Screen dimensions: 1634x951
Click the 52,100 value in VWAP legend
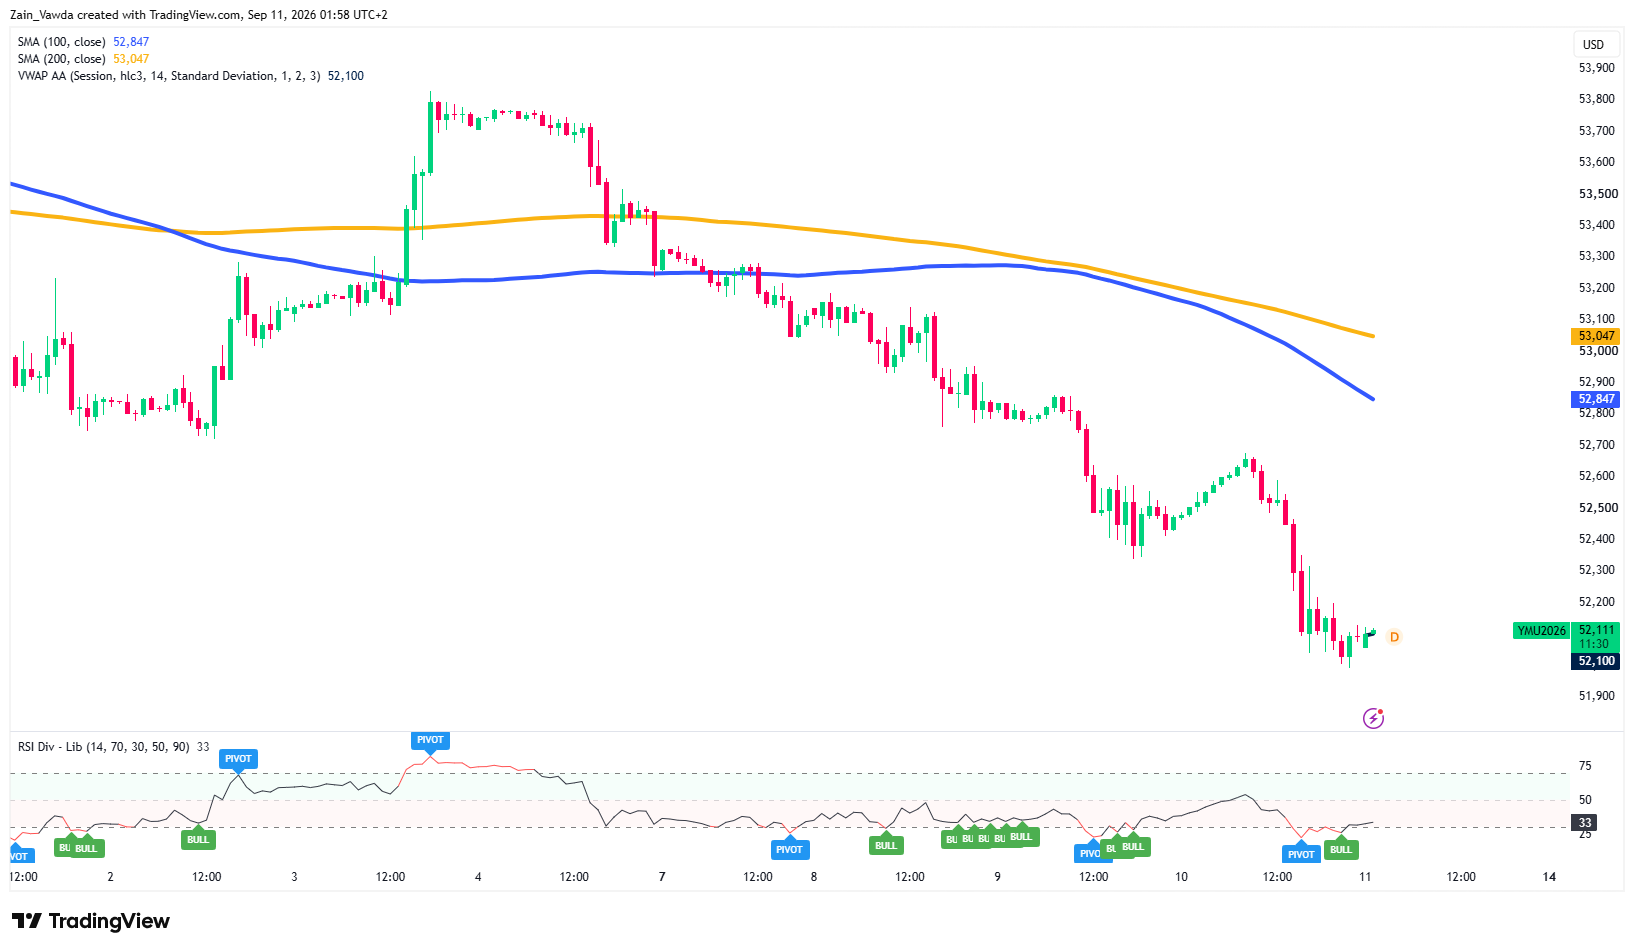pos(346,76)
